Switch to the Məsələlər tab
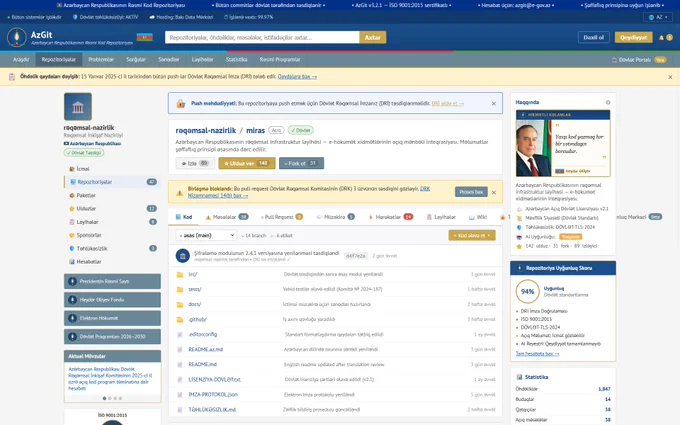 tap(226, 217)
